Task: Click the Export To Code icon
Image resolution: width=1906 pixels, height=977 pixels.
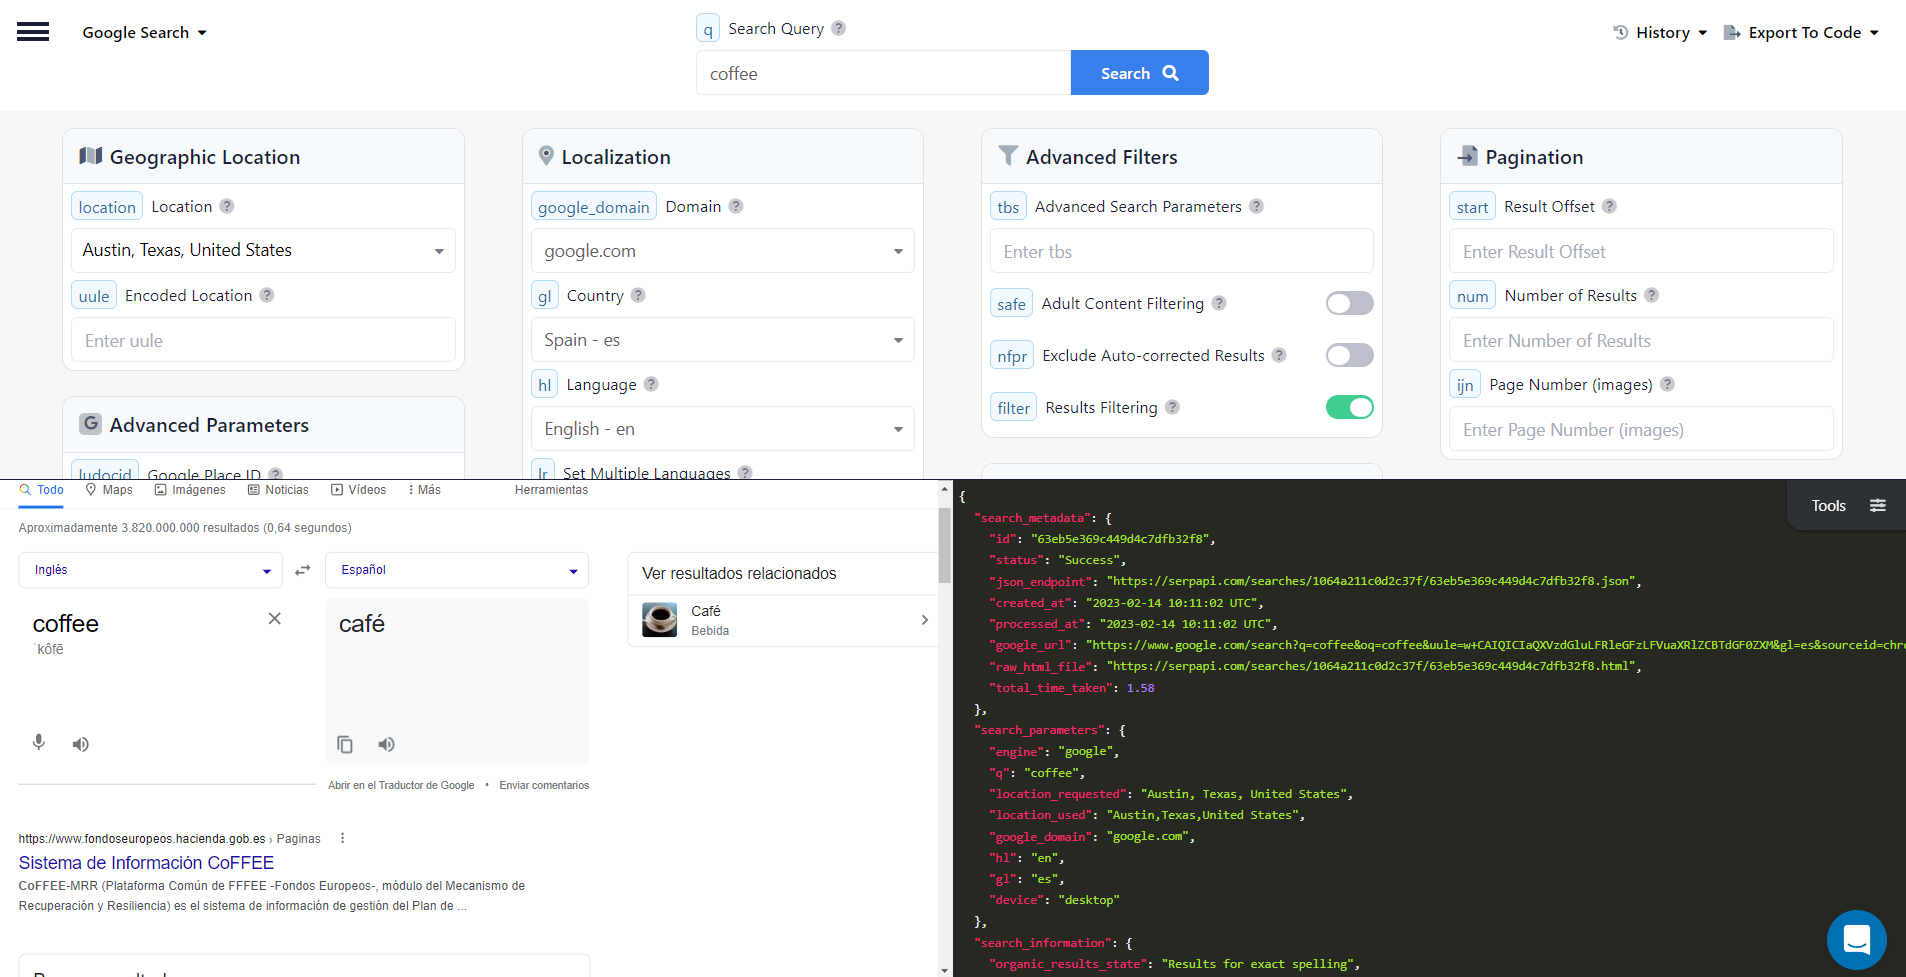Action: click(1731, 31)
